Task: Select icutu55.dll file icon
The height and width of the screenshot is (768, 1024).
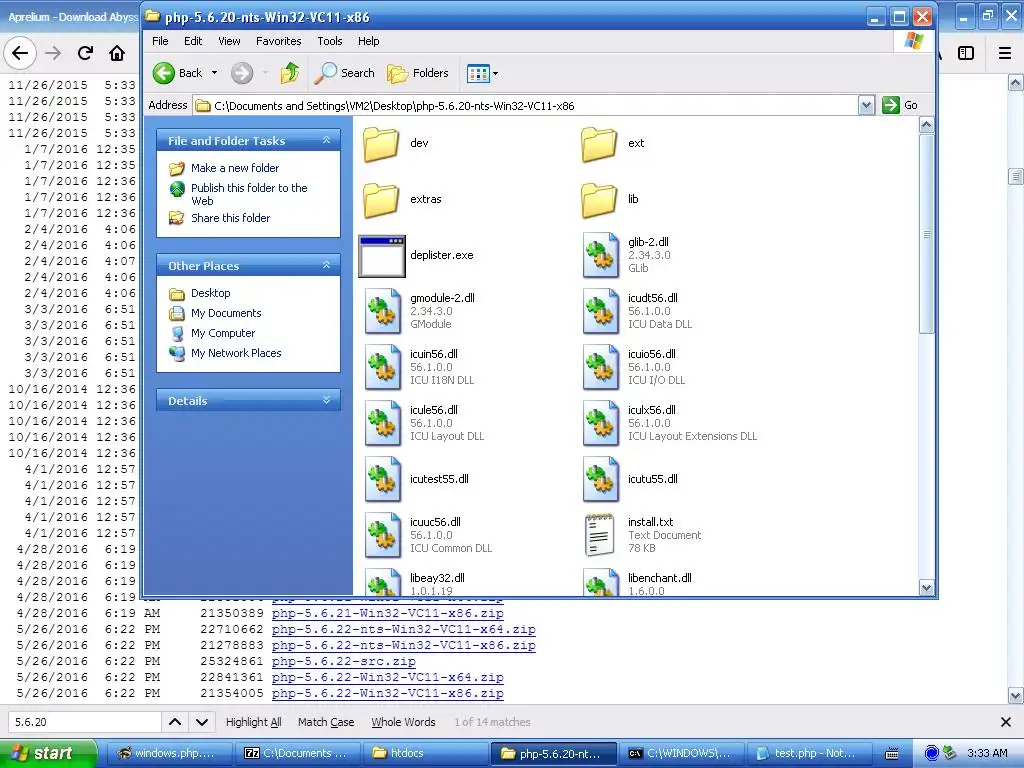Action: (x=600, y=479)
